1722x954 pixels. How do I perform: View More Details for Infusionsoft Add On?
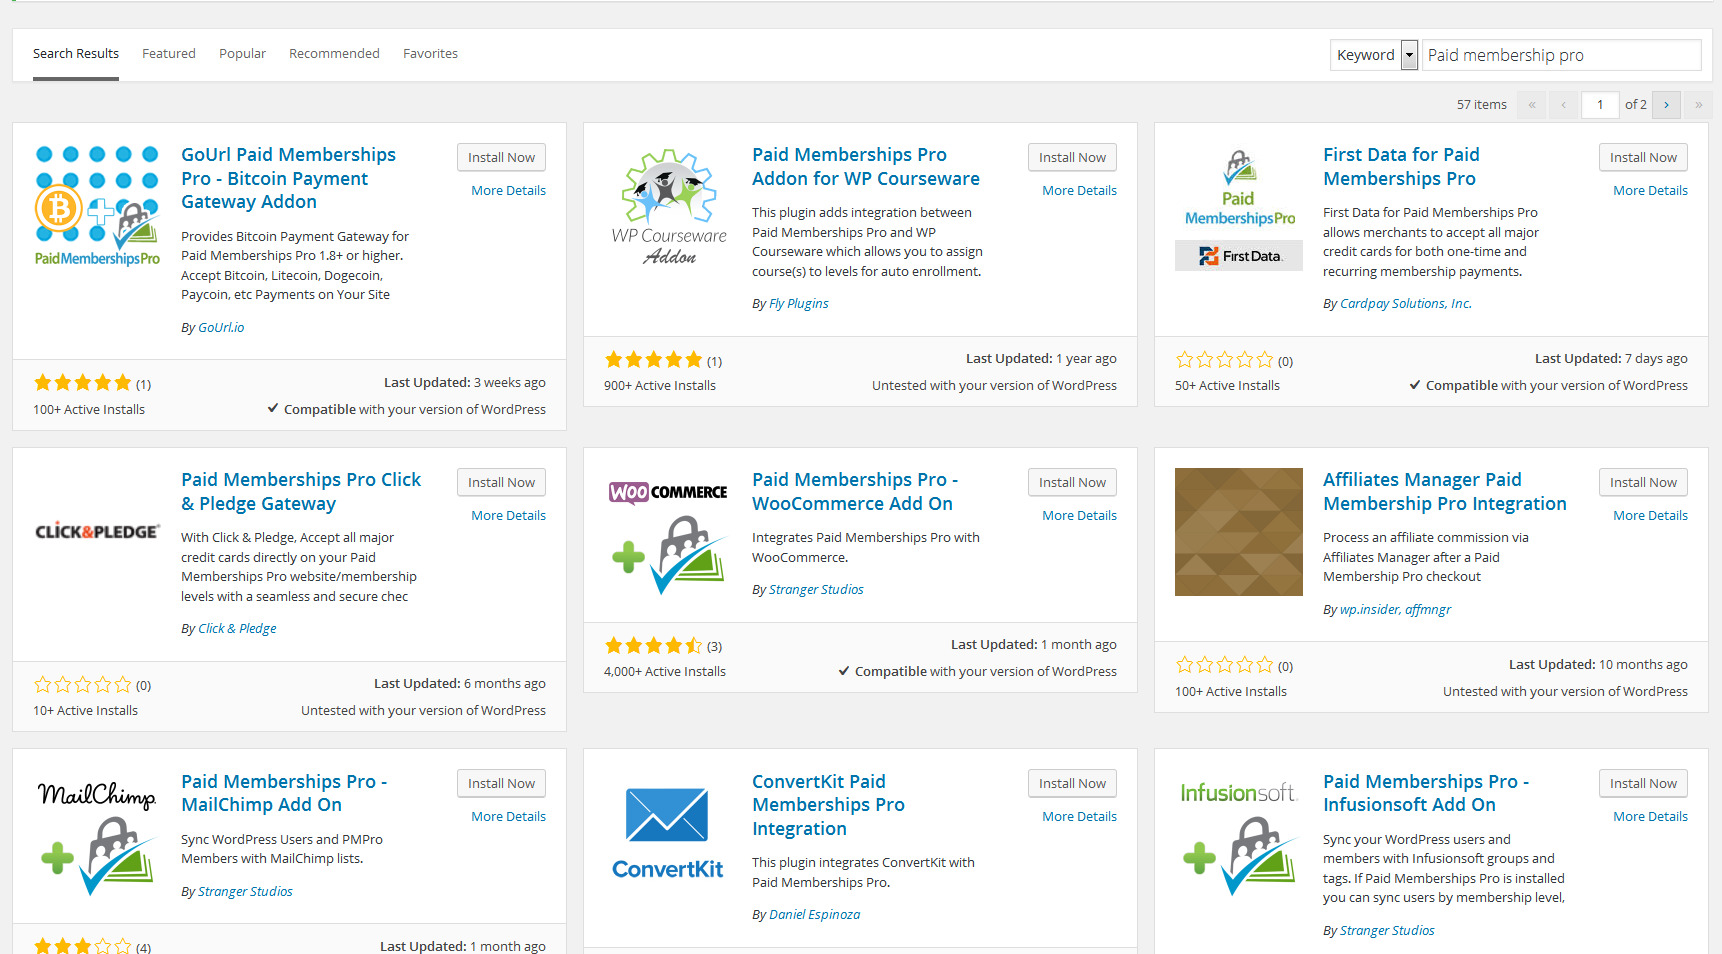(x=1650, y=816)
